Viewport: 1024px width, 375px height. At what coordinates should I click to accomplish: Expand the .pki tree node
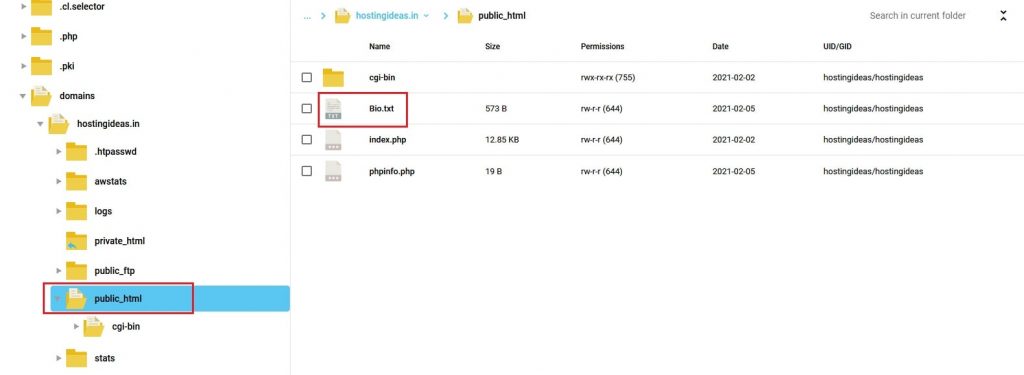[24, 66]
